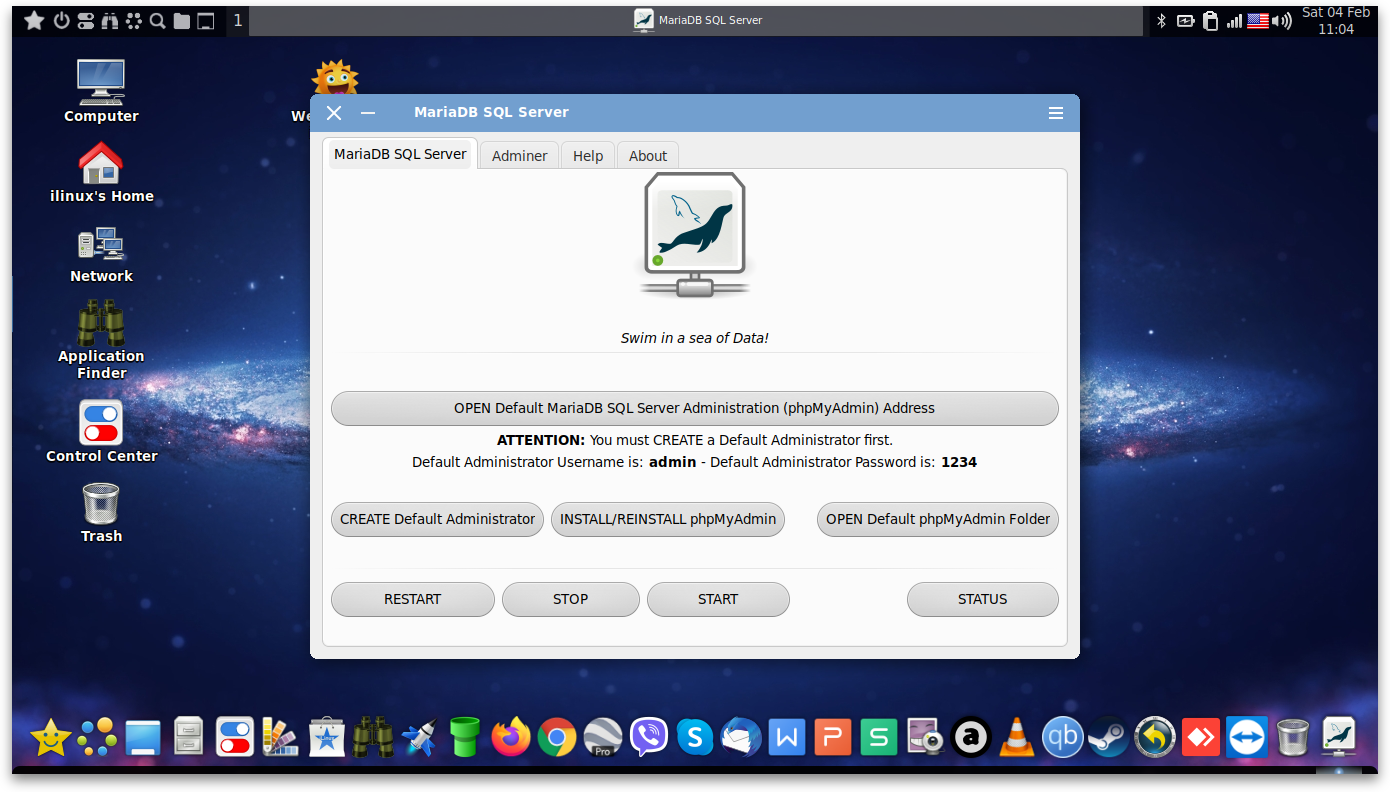Viewport: 1390px width, 792px height.
Task: Open ilinux's Home desktop folder
Action: (101, 172)
